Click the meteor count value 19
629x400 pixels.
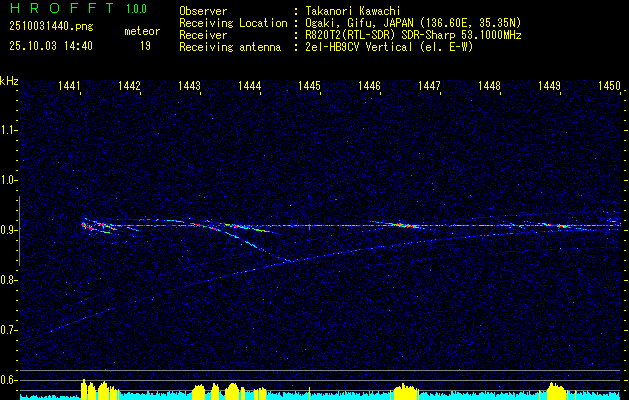click(x=145, y=46)
